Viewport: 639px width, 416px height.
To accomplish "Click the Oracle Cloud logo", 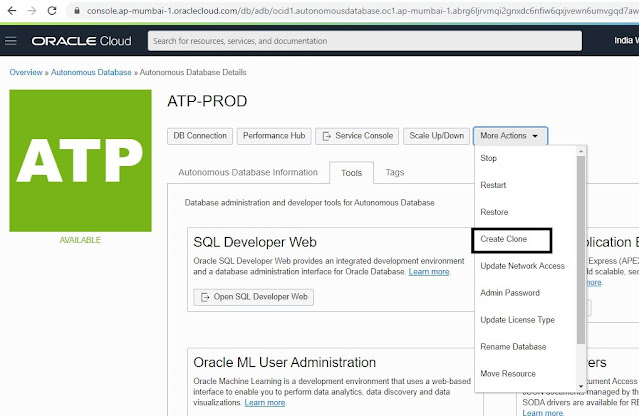I will click(x=78, y=42).
